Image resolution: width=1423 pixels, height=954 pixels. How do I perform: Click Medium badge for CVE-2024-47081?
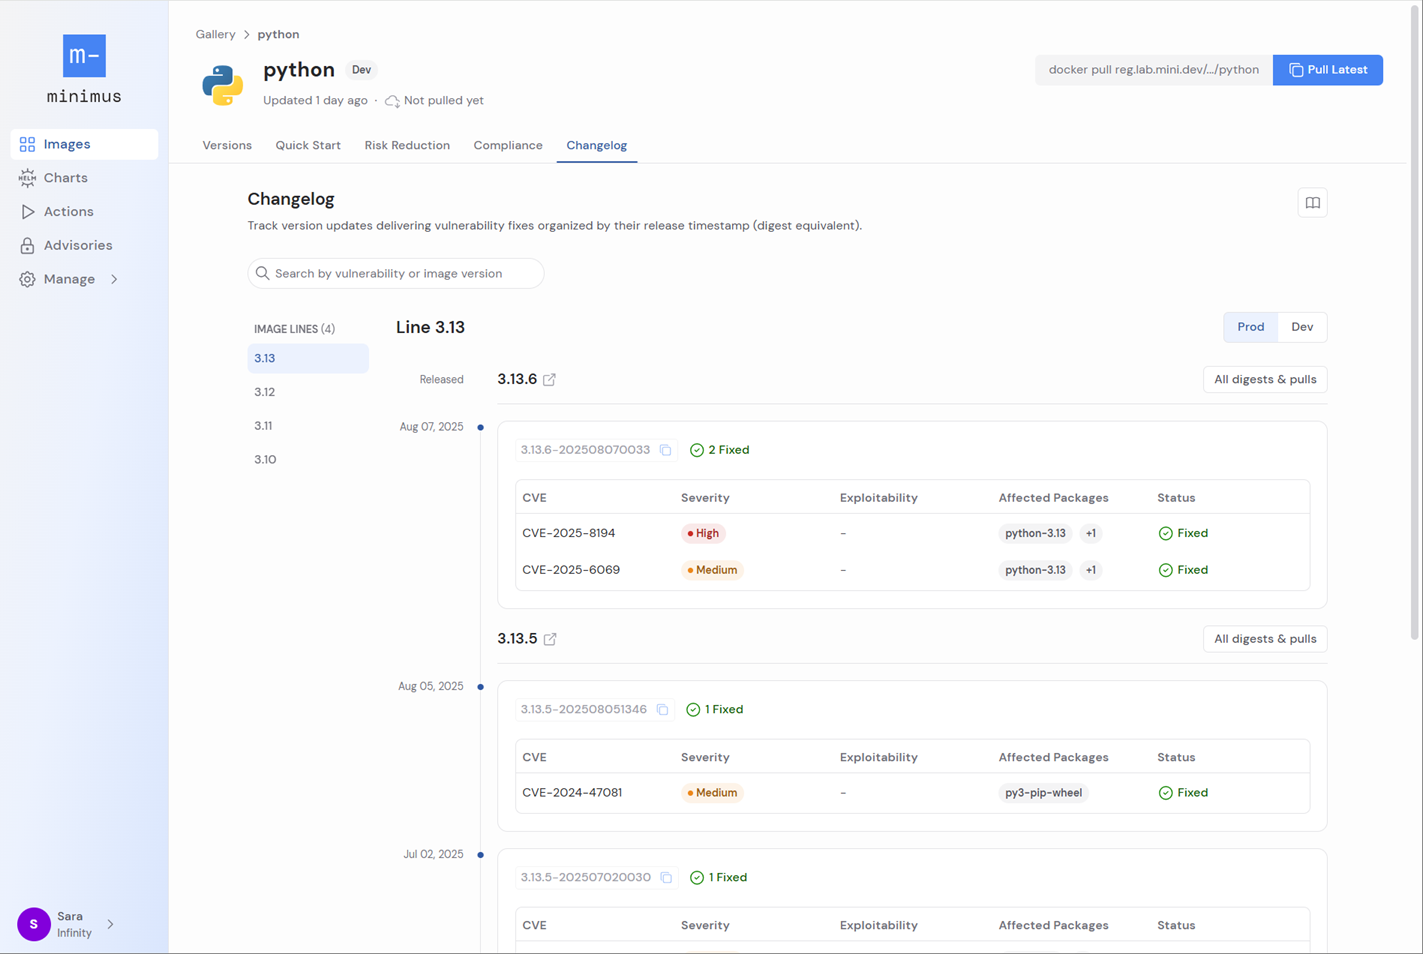click(x=712, y=793)
